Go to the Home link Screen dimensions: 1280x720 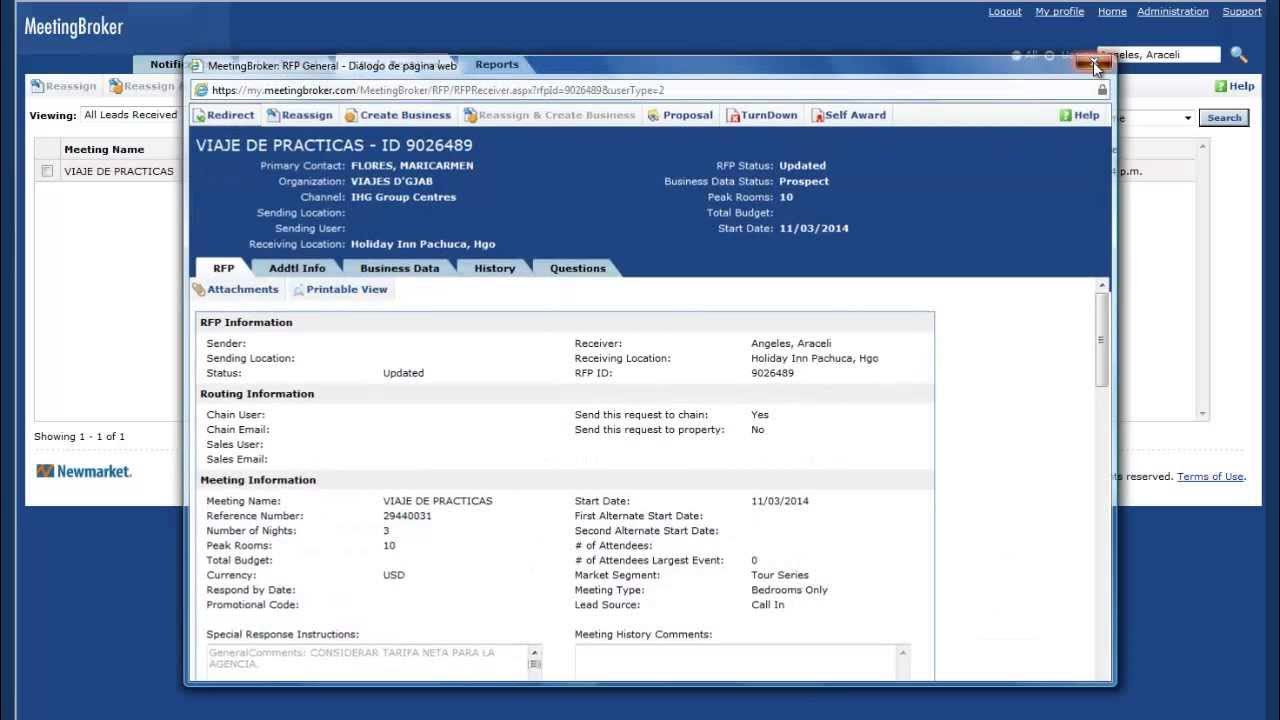1112,12
